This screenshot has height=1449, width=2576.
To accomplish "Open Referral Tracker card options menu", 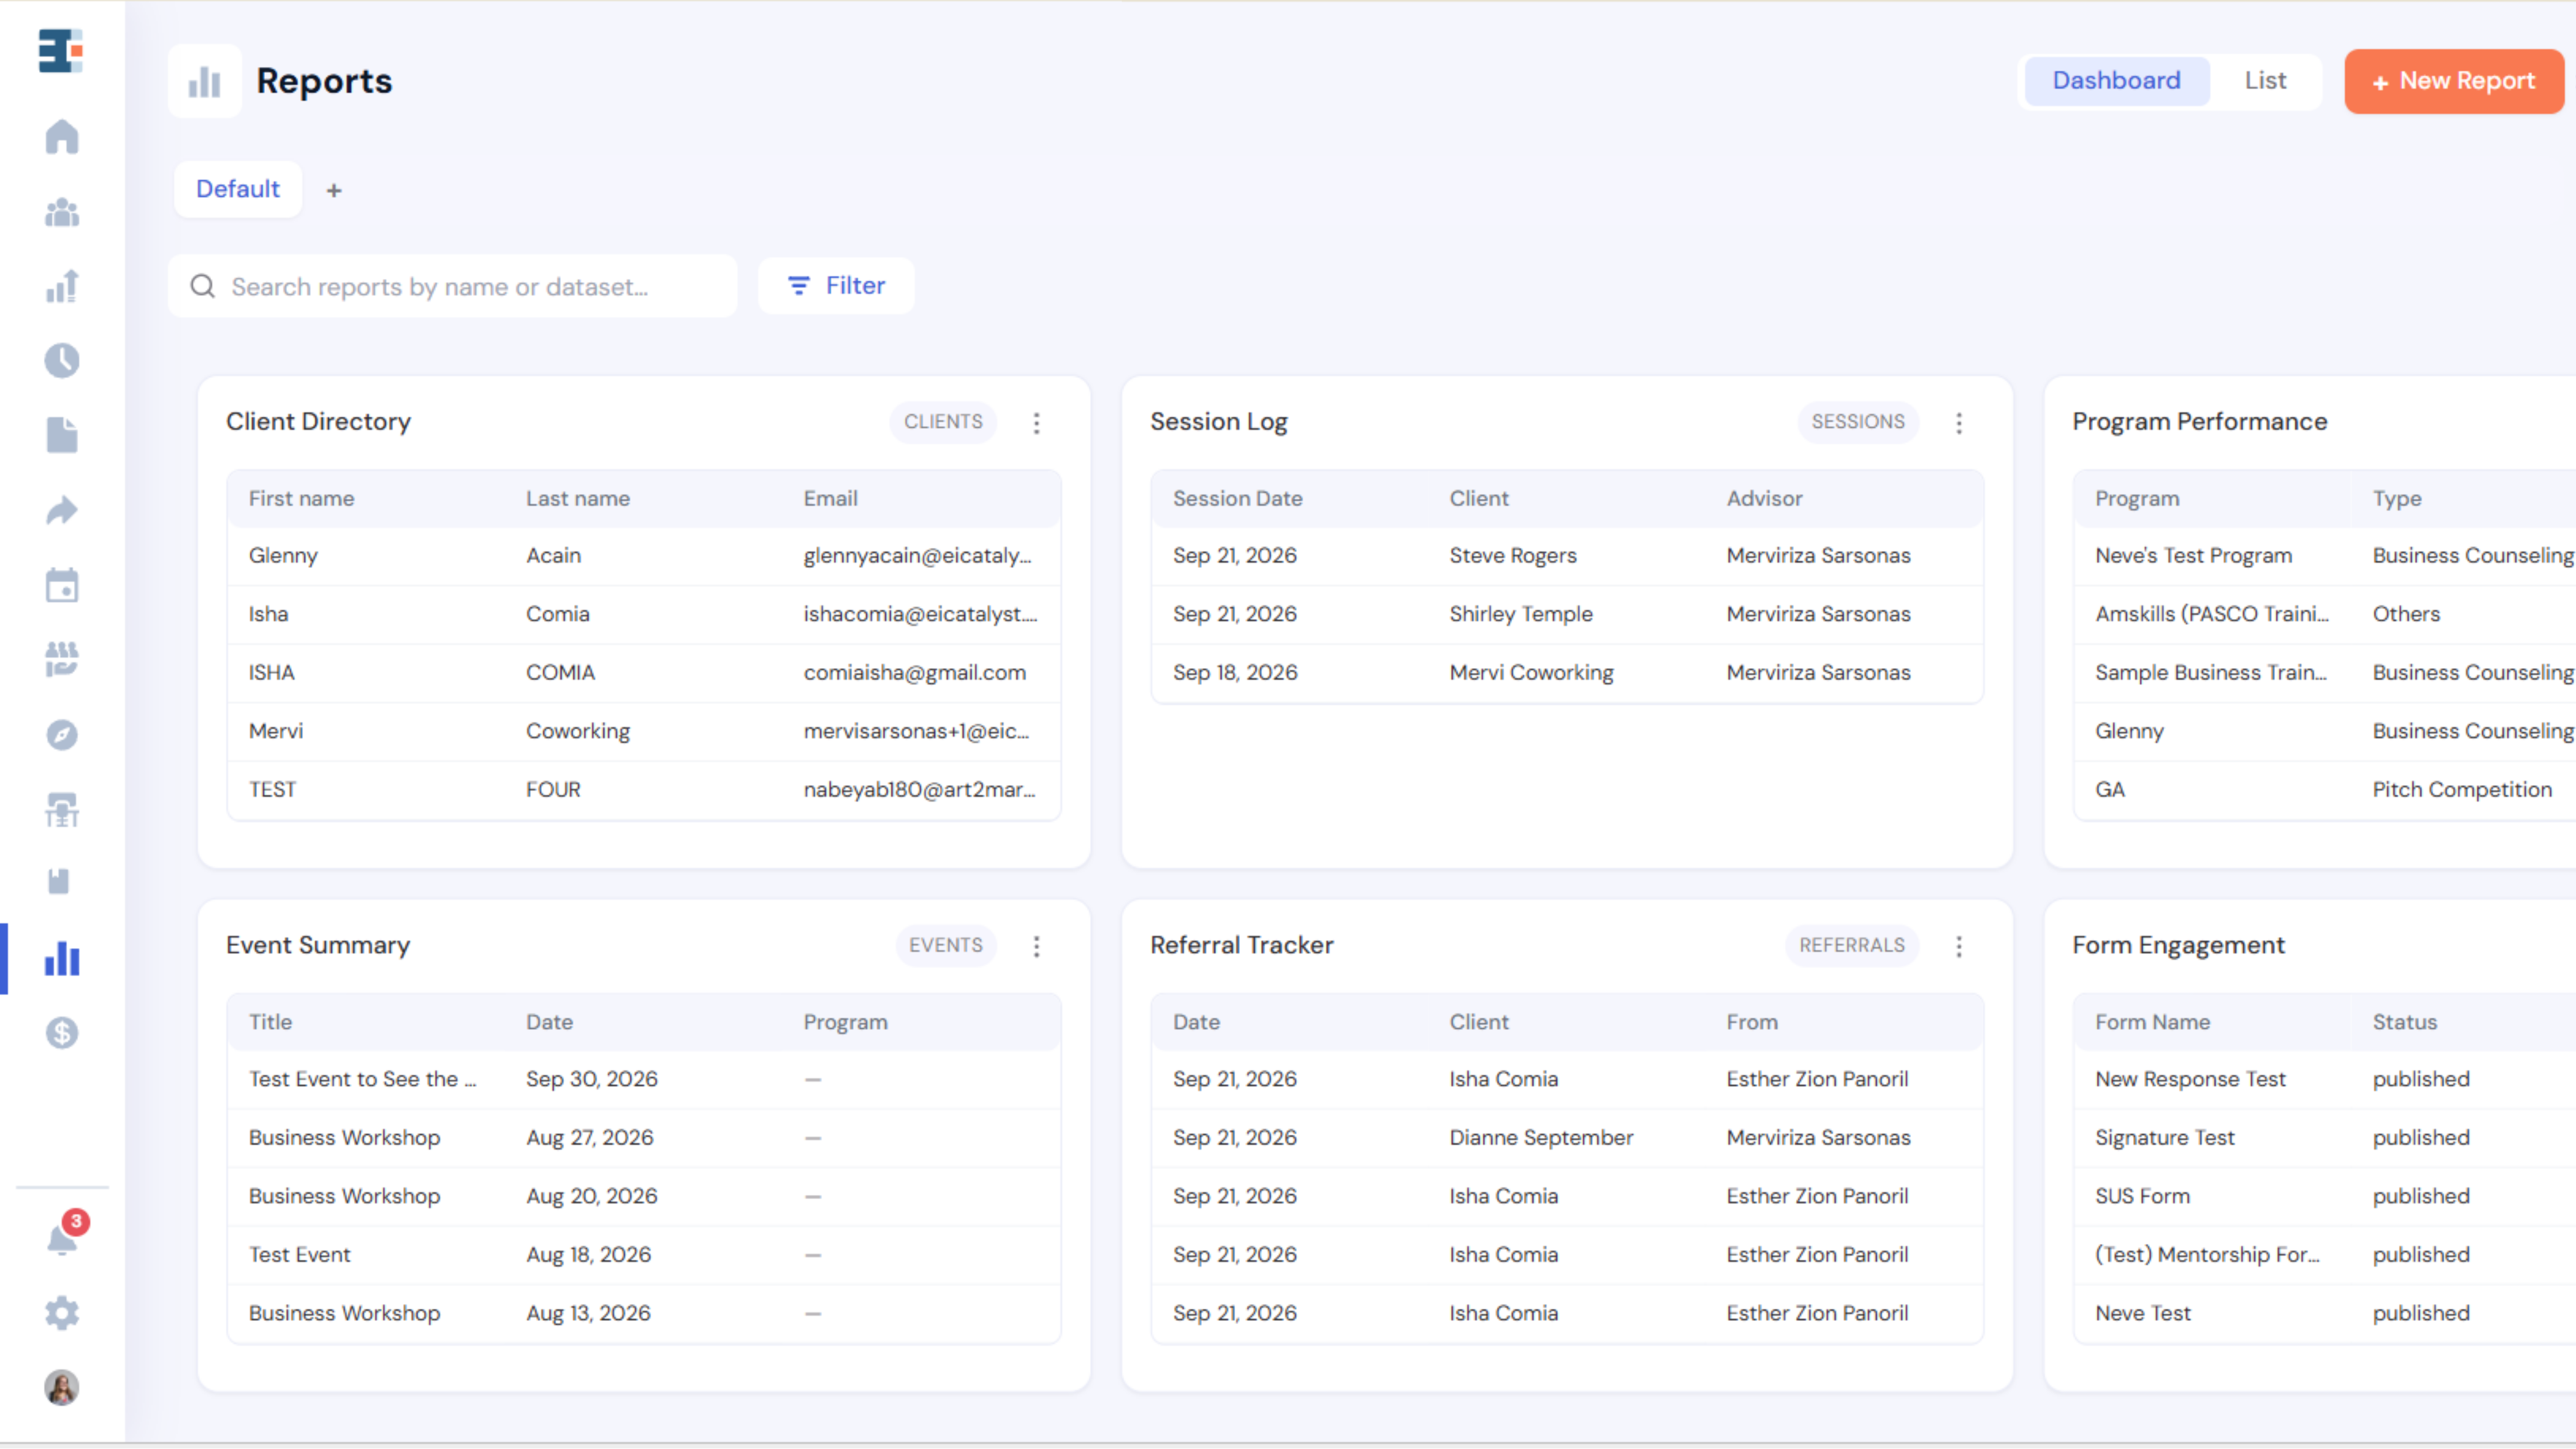I will pos(1959,946).
